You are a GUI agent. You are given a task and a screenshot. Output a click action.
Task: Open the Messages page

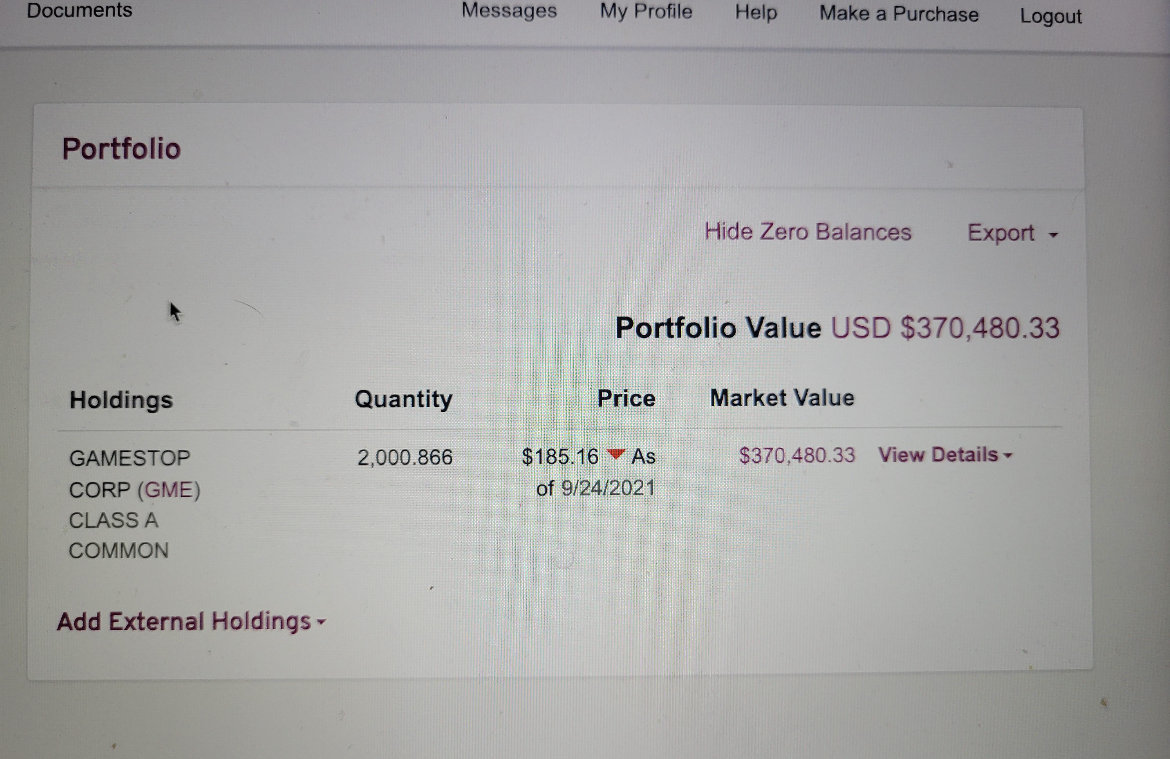coord(509,11)
